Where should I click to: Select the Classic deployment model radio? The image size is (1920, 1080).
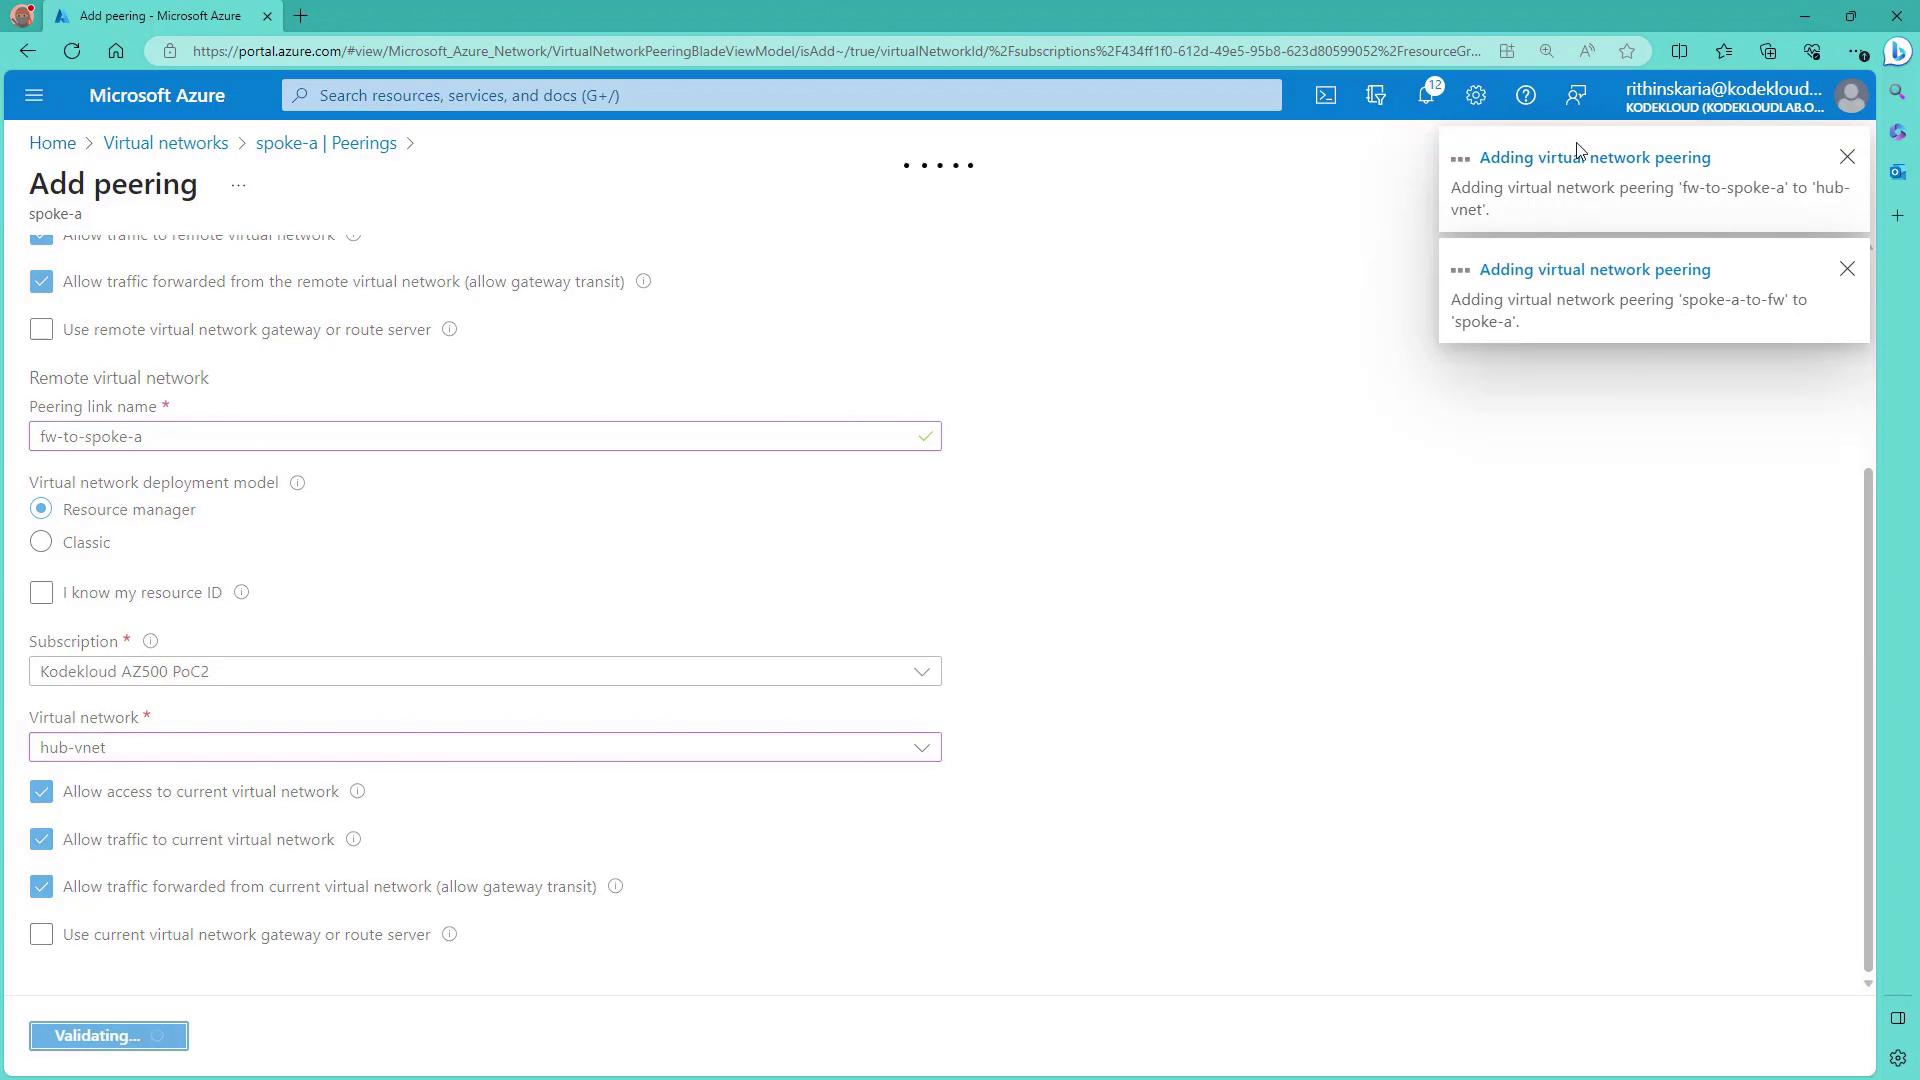tap(41, 542)
